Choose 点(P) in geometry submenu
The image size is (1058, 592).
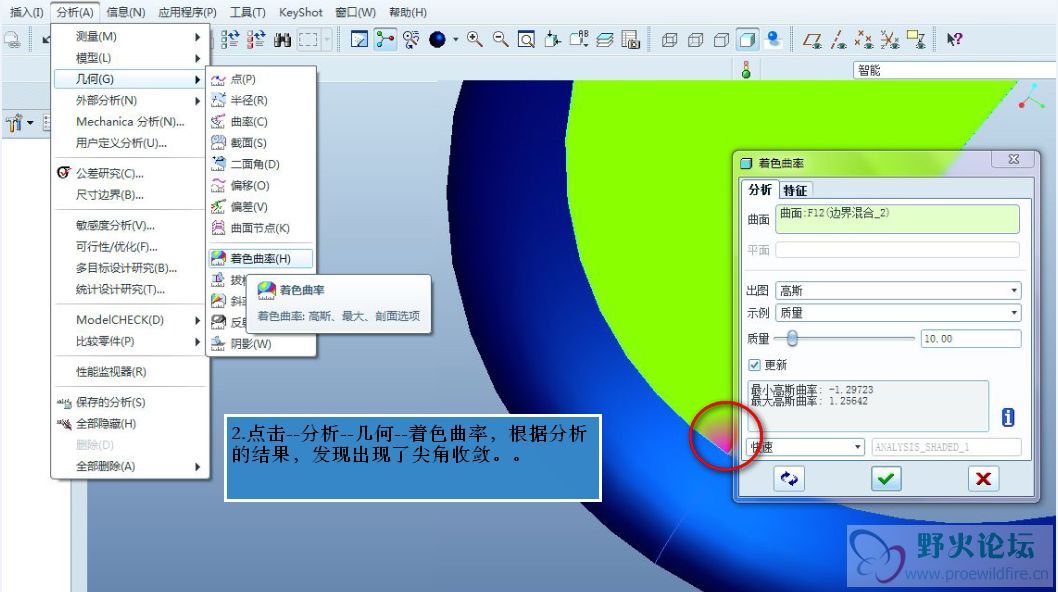click(x=261, y=80)
